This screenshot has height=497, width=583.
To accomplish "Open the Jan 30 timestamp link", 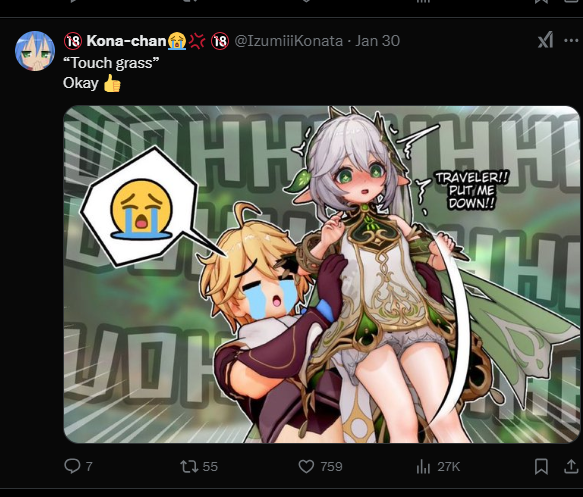I will pos(377,41).
